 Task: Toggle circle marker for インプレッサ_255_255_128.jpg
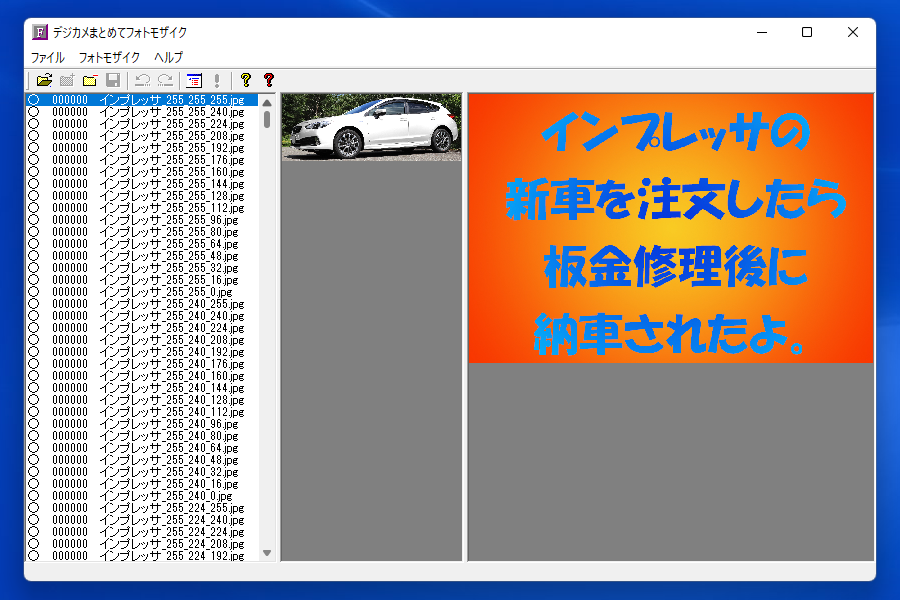(x=34, y=196)
